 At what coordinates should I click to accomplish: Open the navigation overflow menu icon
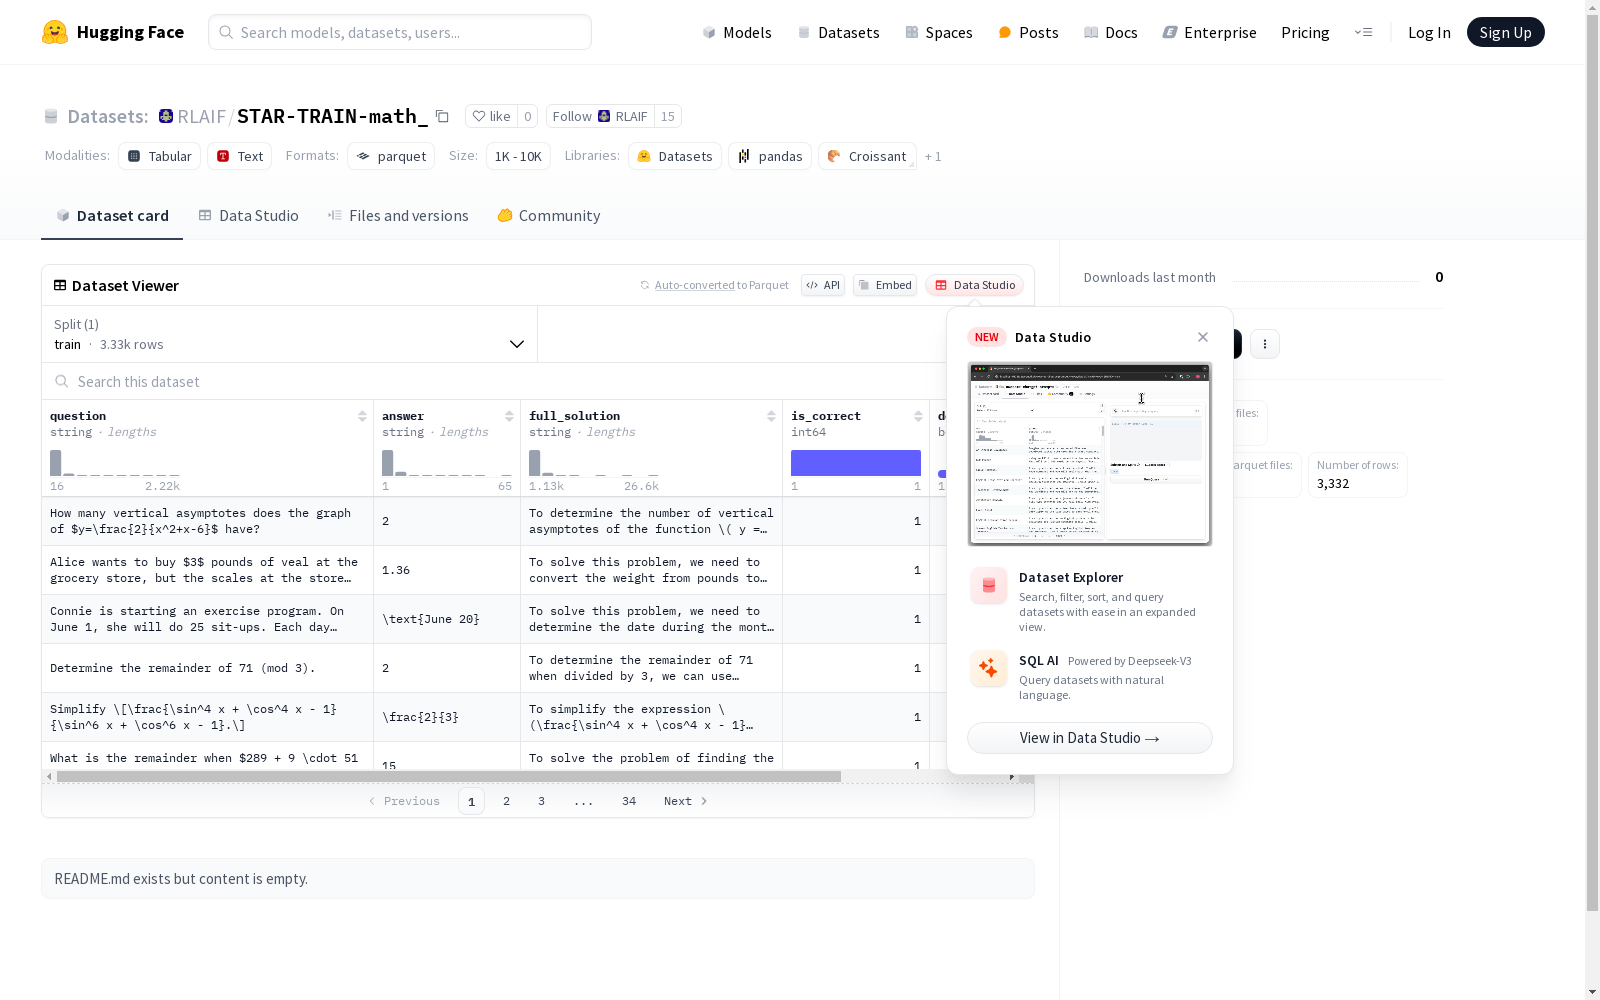(1364, 32)
